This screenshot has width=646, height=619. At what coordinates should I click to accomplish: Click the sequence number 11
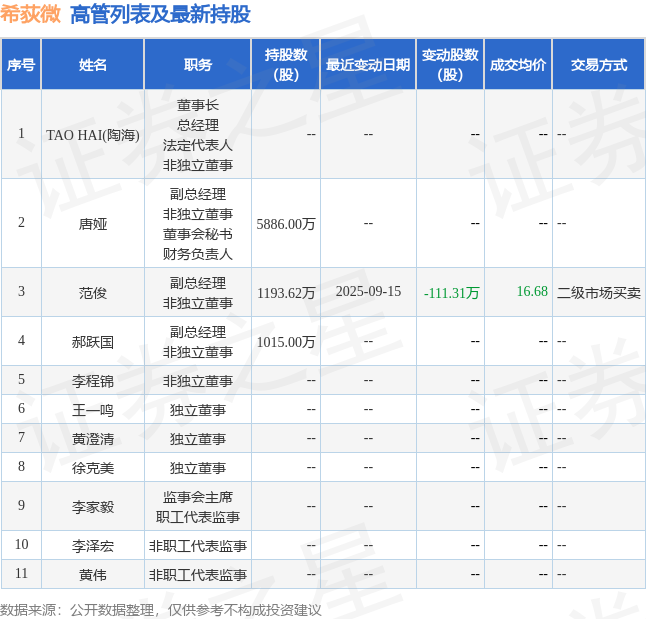pos(21,573)
